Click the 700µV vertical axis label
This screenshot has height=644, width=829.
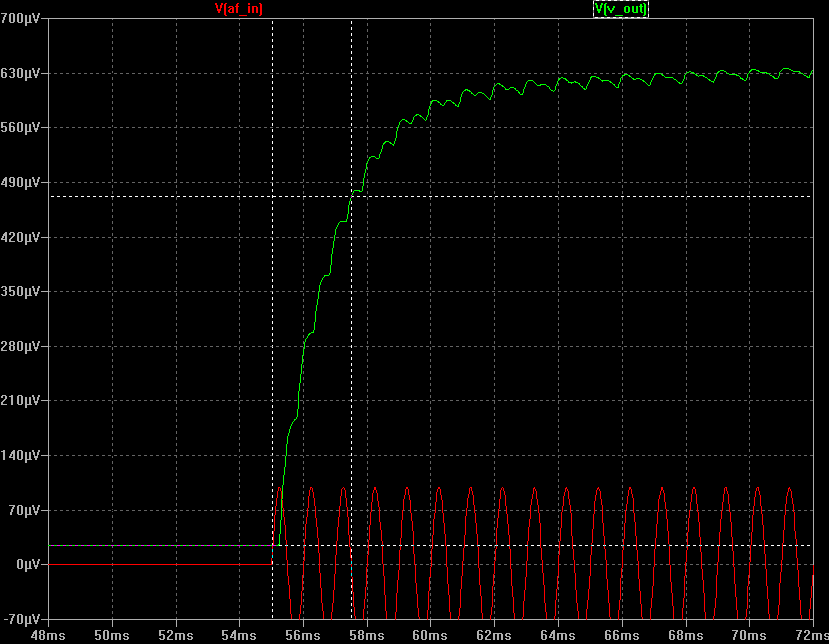coord(21,19)
